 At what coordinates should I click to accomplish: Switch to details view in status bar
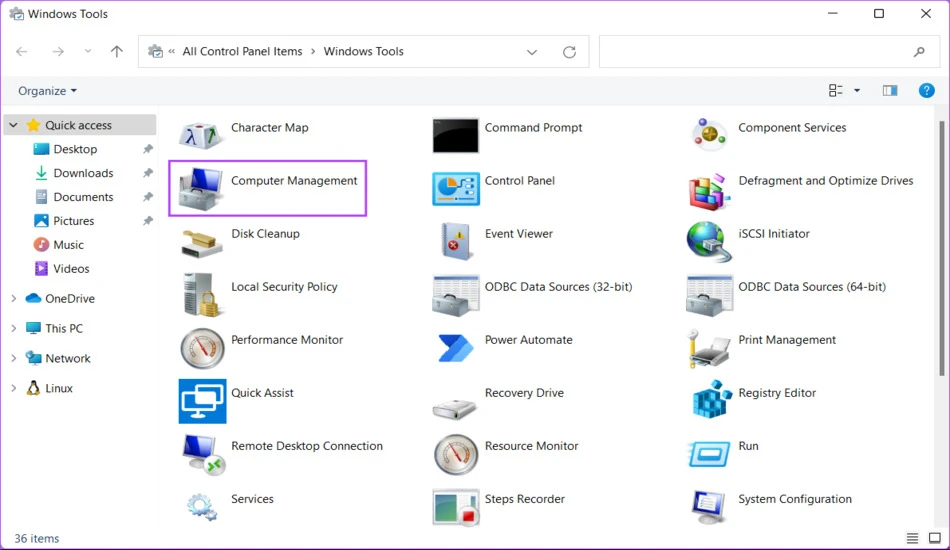click(912, 538)
